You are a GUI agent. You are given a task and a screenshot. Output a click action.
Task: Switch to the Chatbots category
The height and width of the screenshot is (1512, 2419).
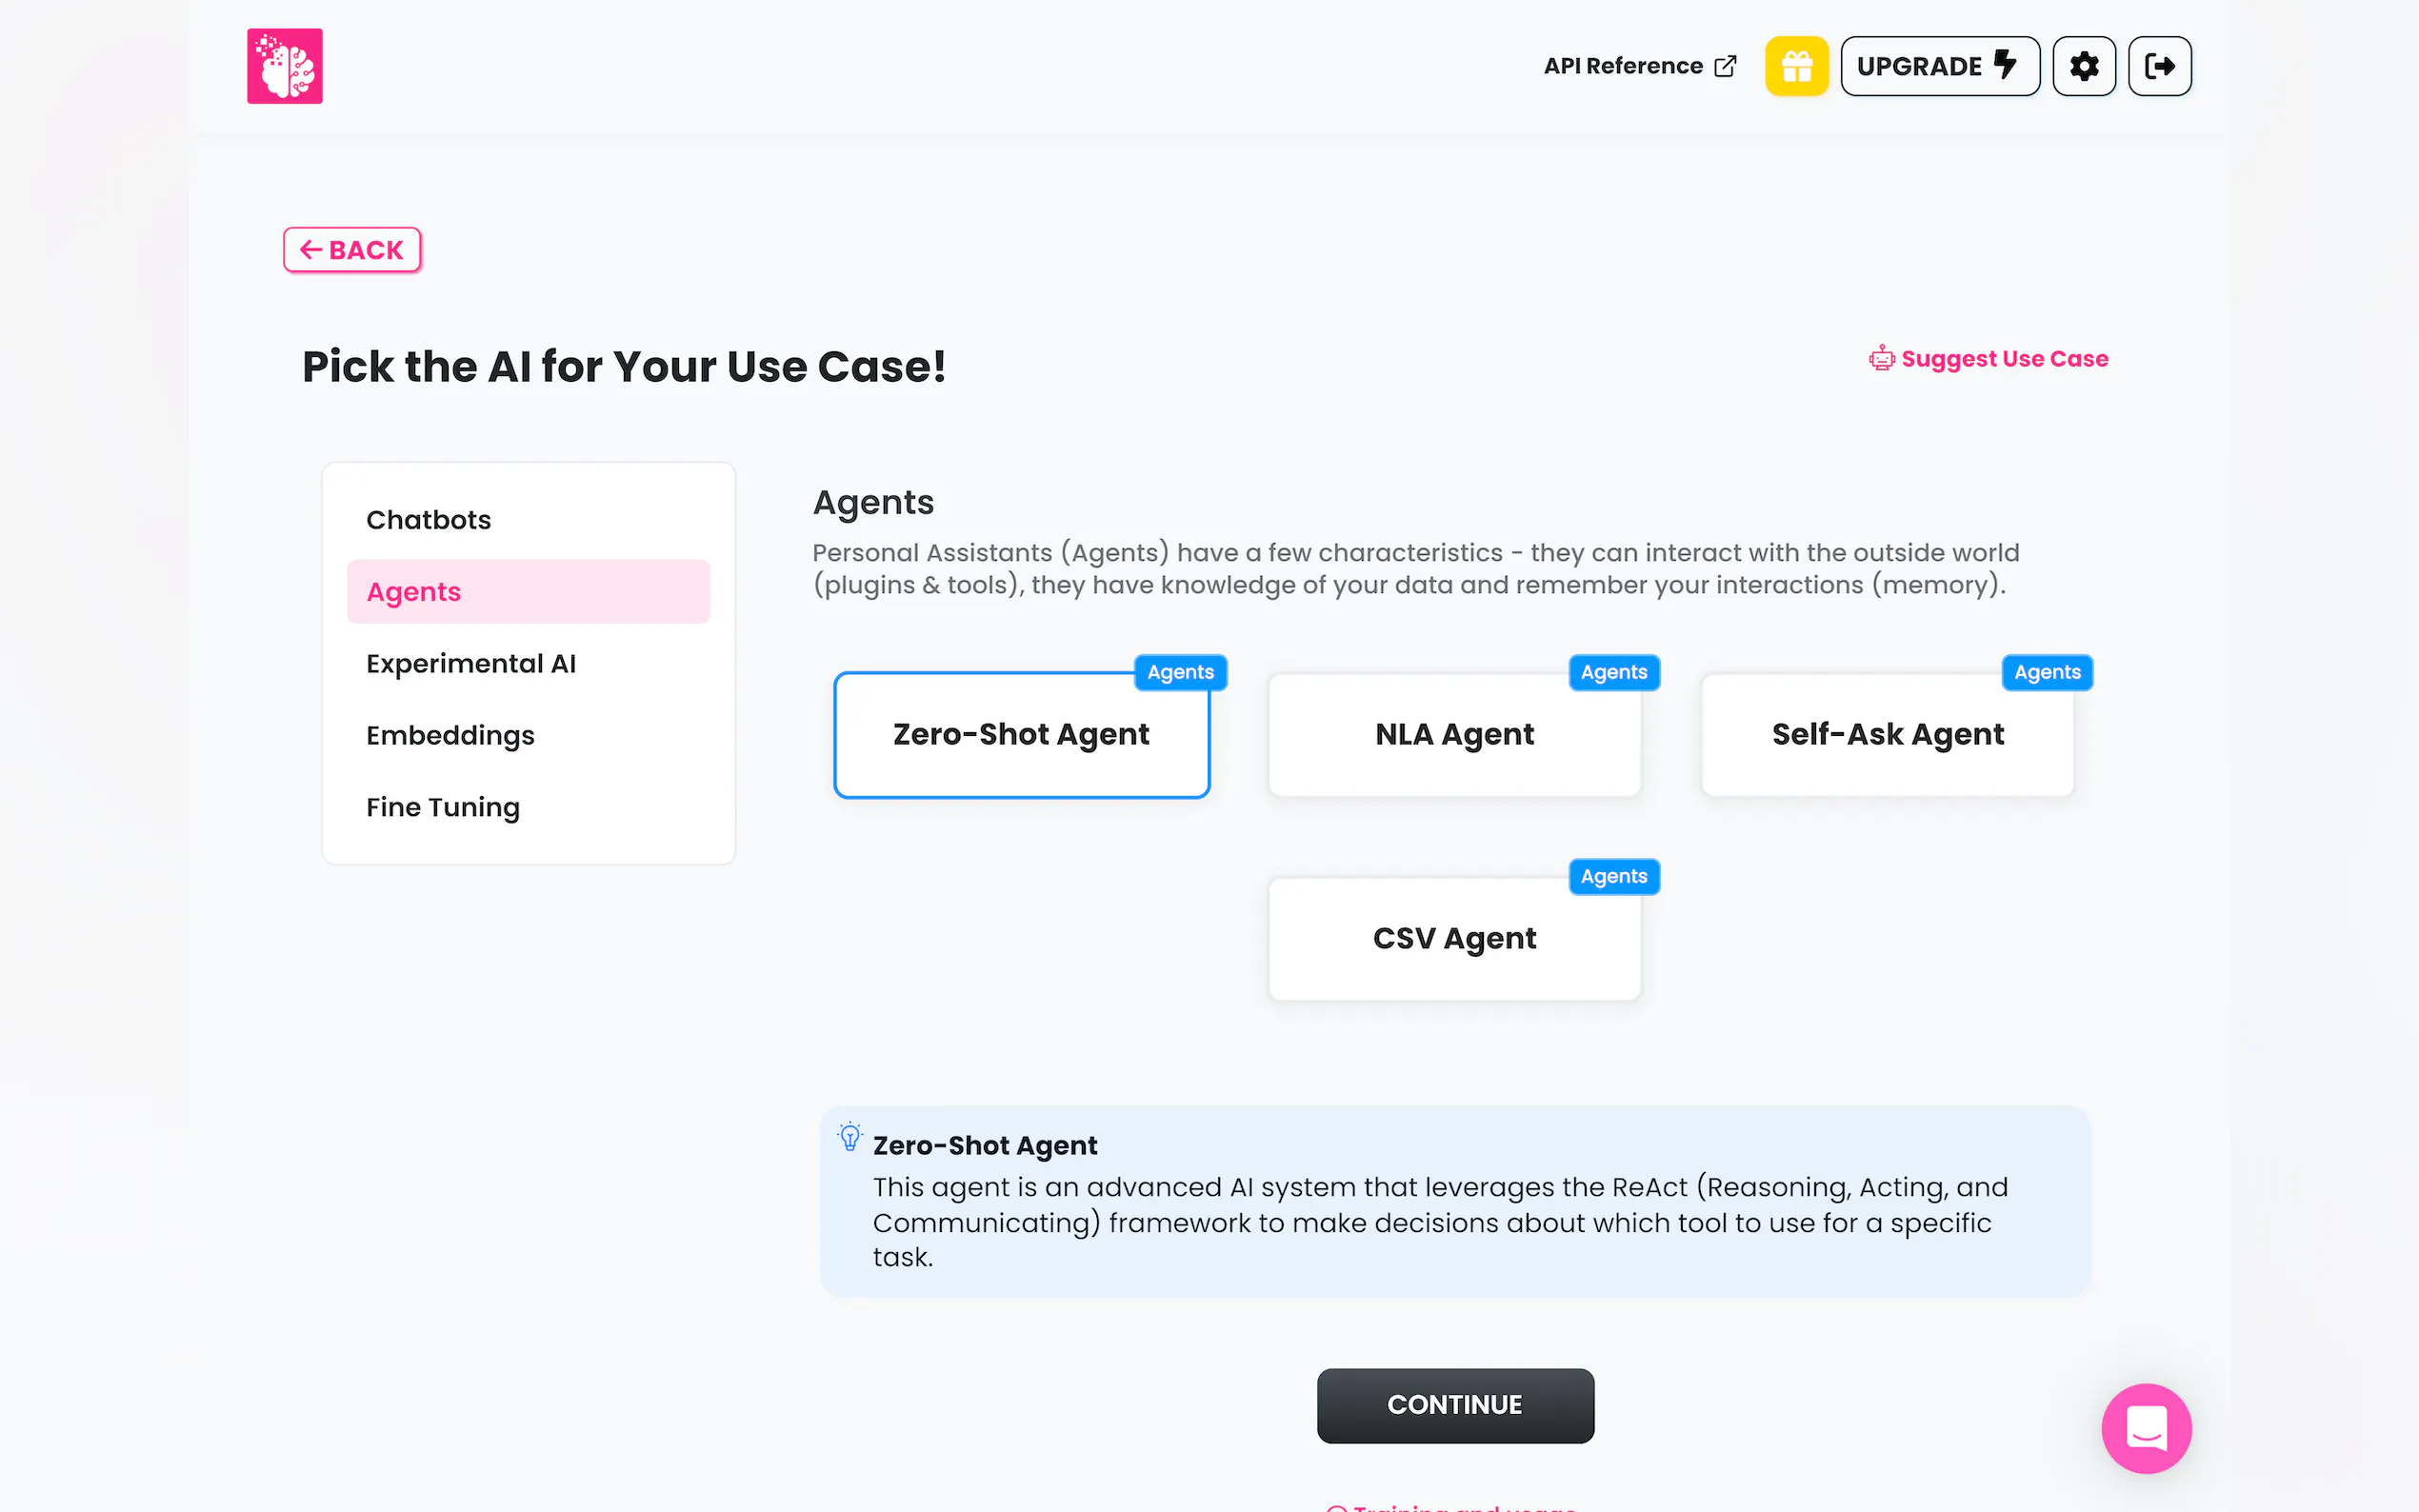429,520
